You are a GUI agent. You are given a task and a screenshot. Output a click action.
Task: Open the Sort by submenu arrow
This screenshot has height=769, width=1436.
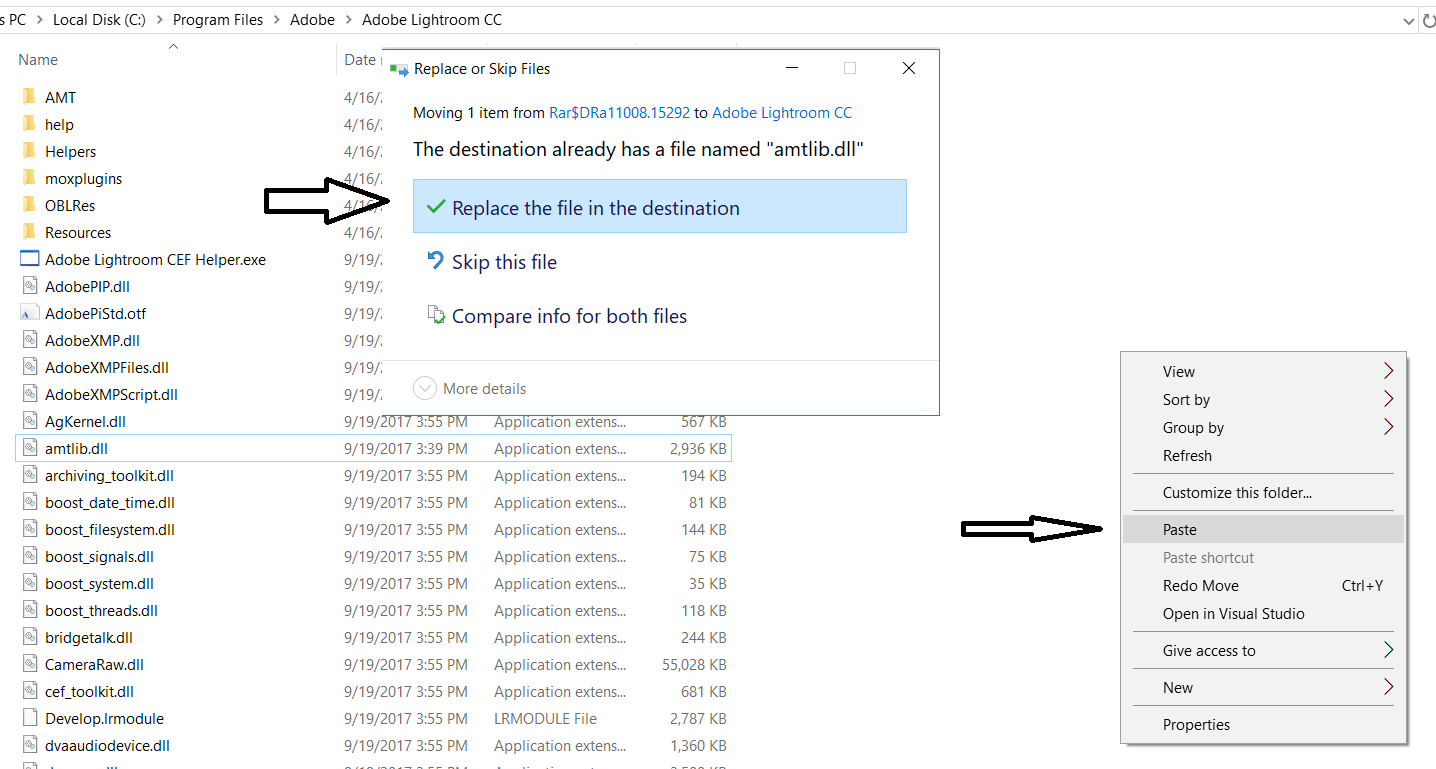tap(1388, 399)
